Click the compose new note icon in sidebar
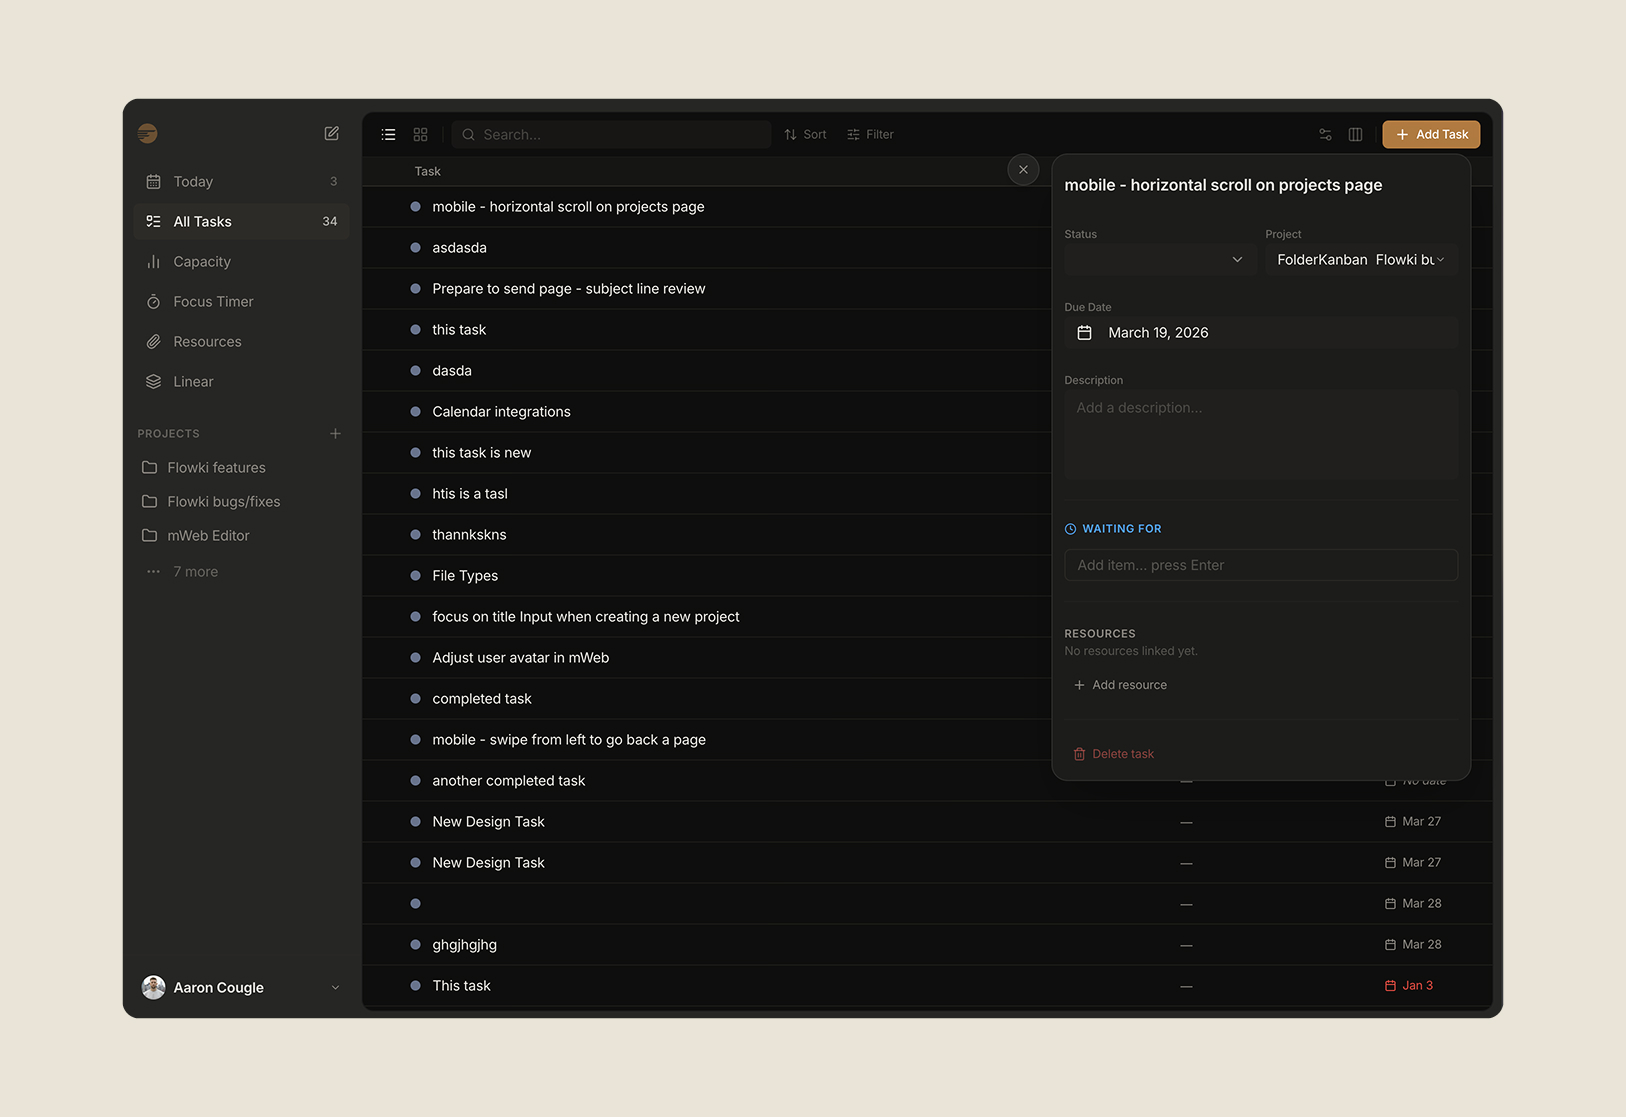 [331, 134]
